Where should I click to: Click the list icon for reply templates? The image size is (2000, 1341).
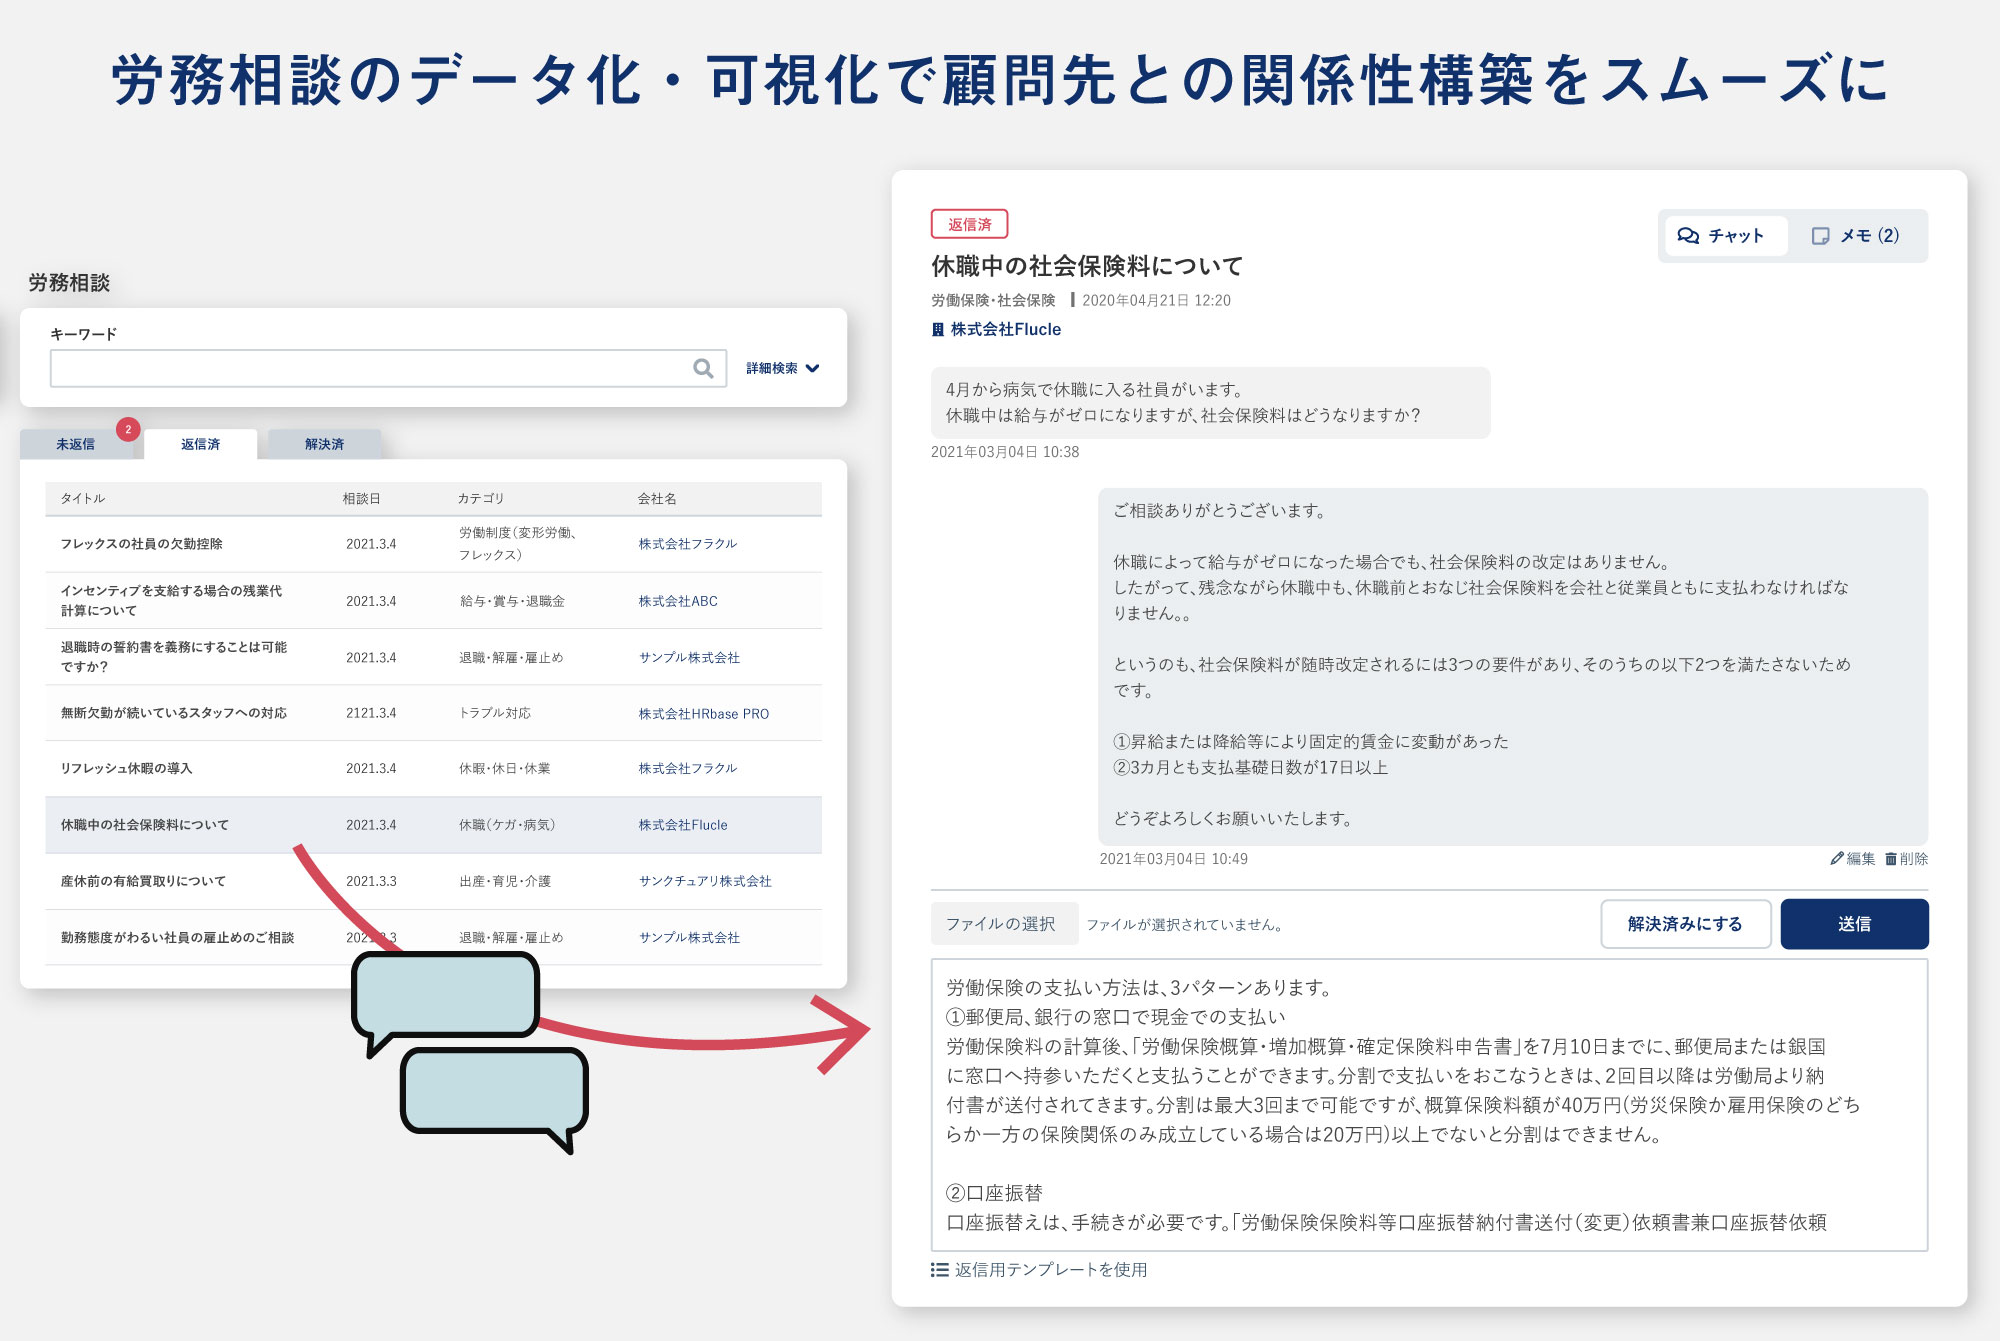(x=939, y=1269)
